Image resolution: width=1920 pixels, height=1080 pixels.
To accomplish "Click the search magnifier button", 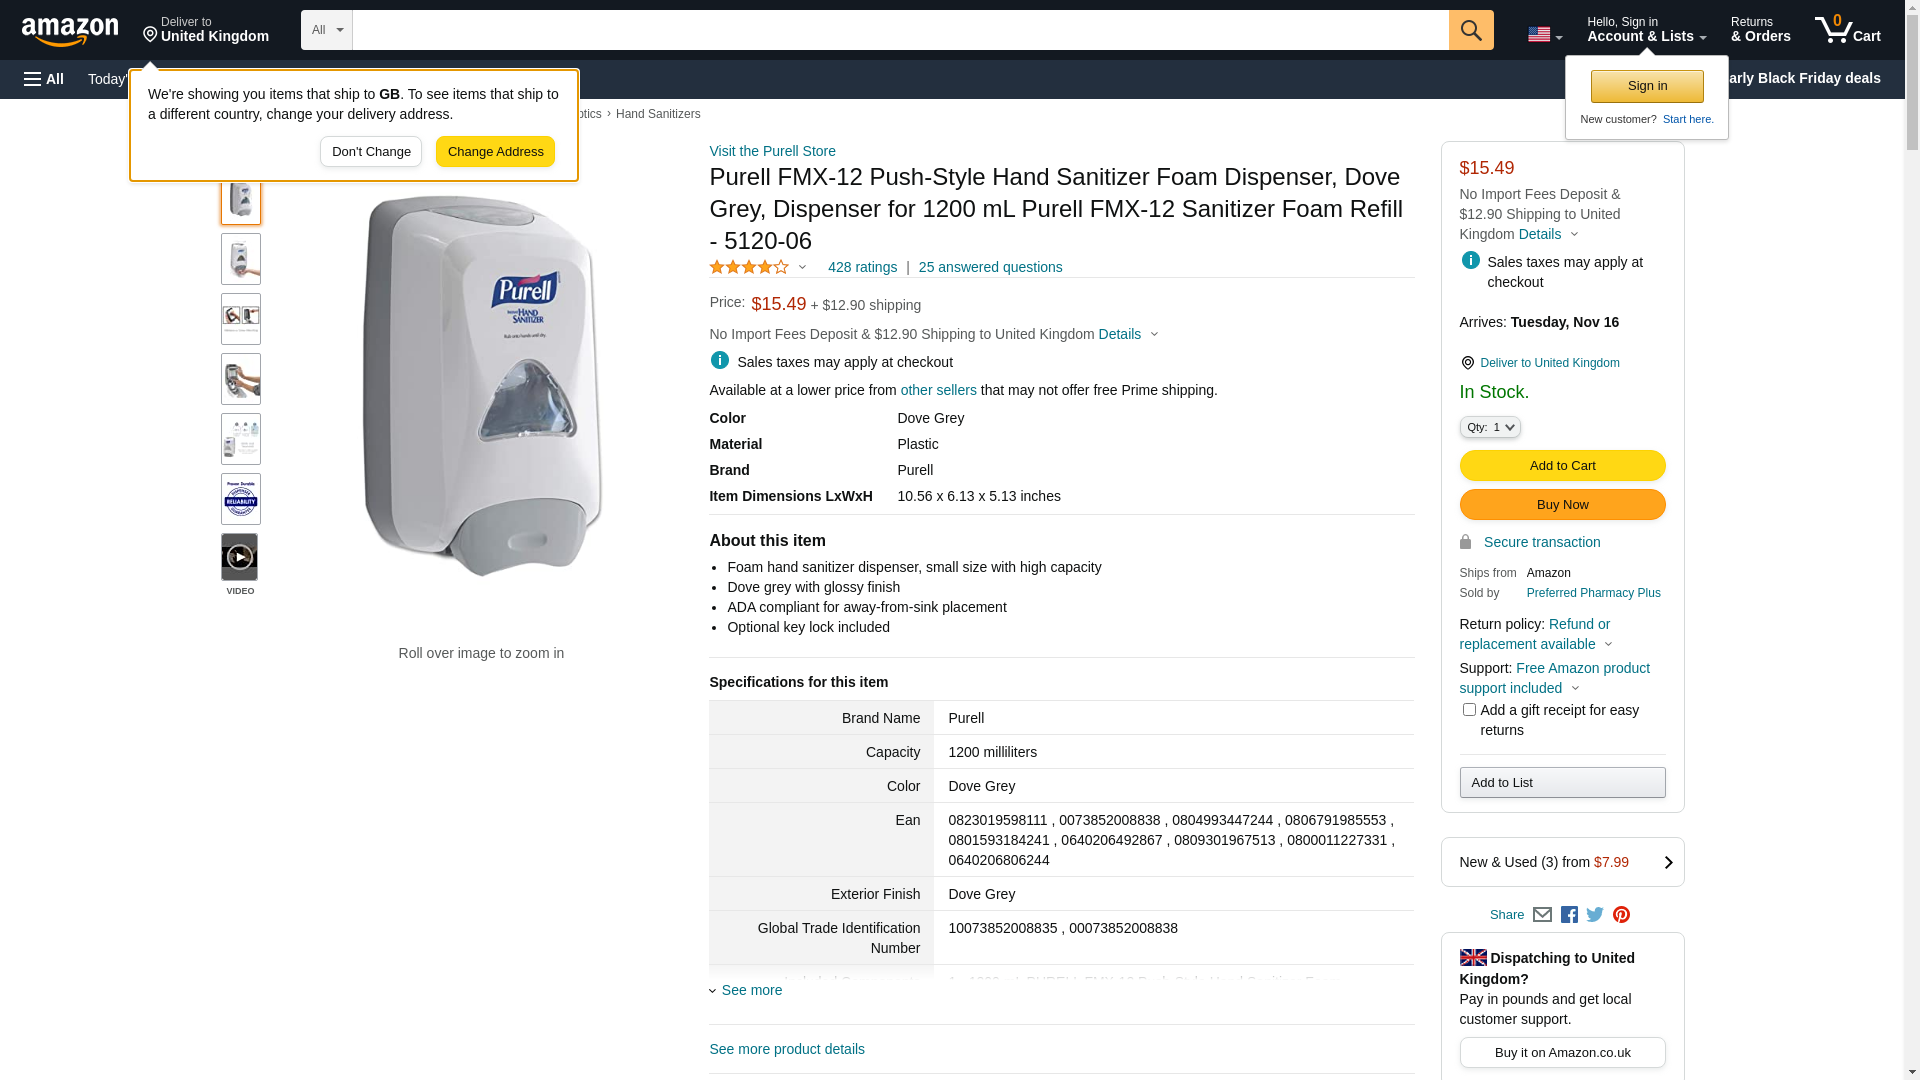I will [1470, 30].
